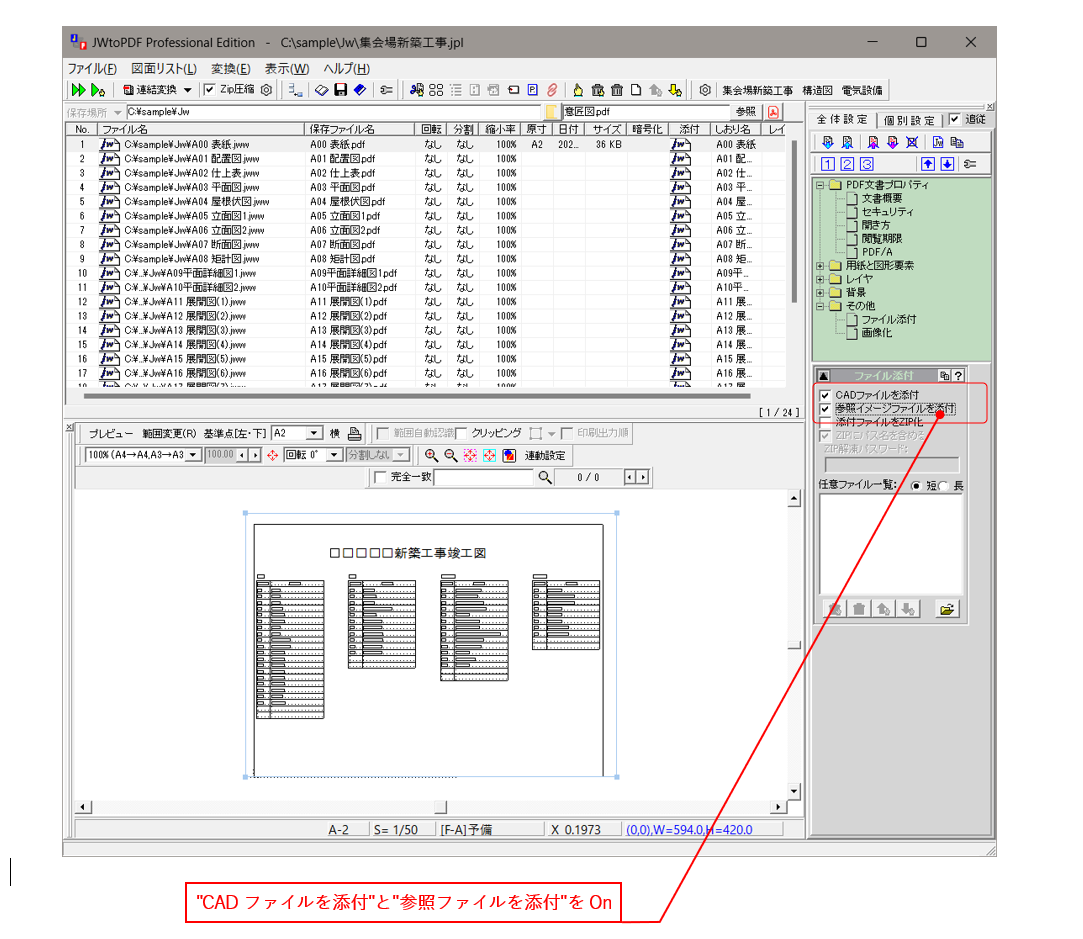This screenshot has width=1083, height=939.
Task: Open the 変換(E) menu
Action: tap(230, 69)
